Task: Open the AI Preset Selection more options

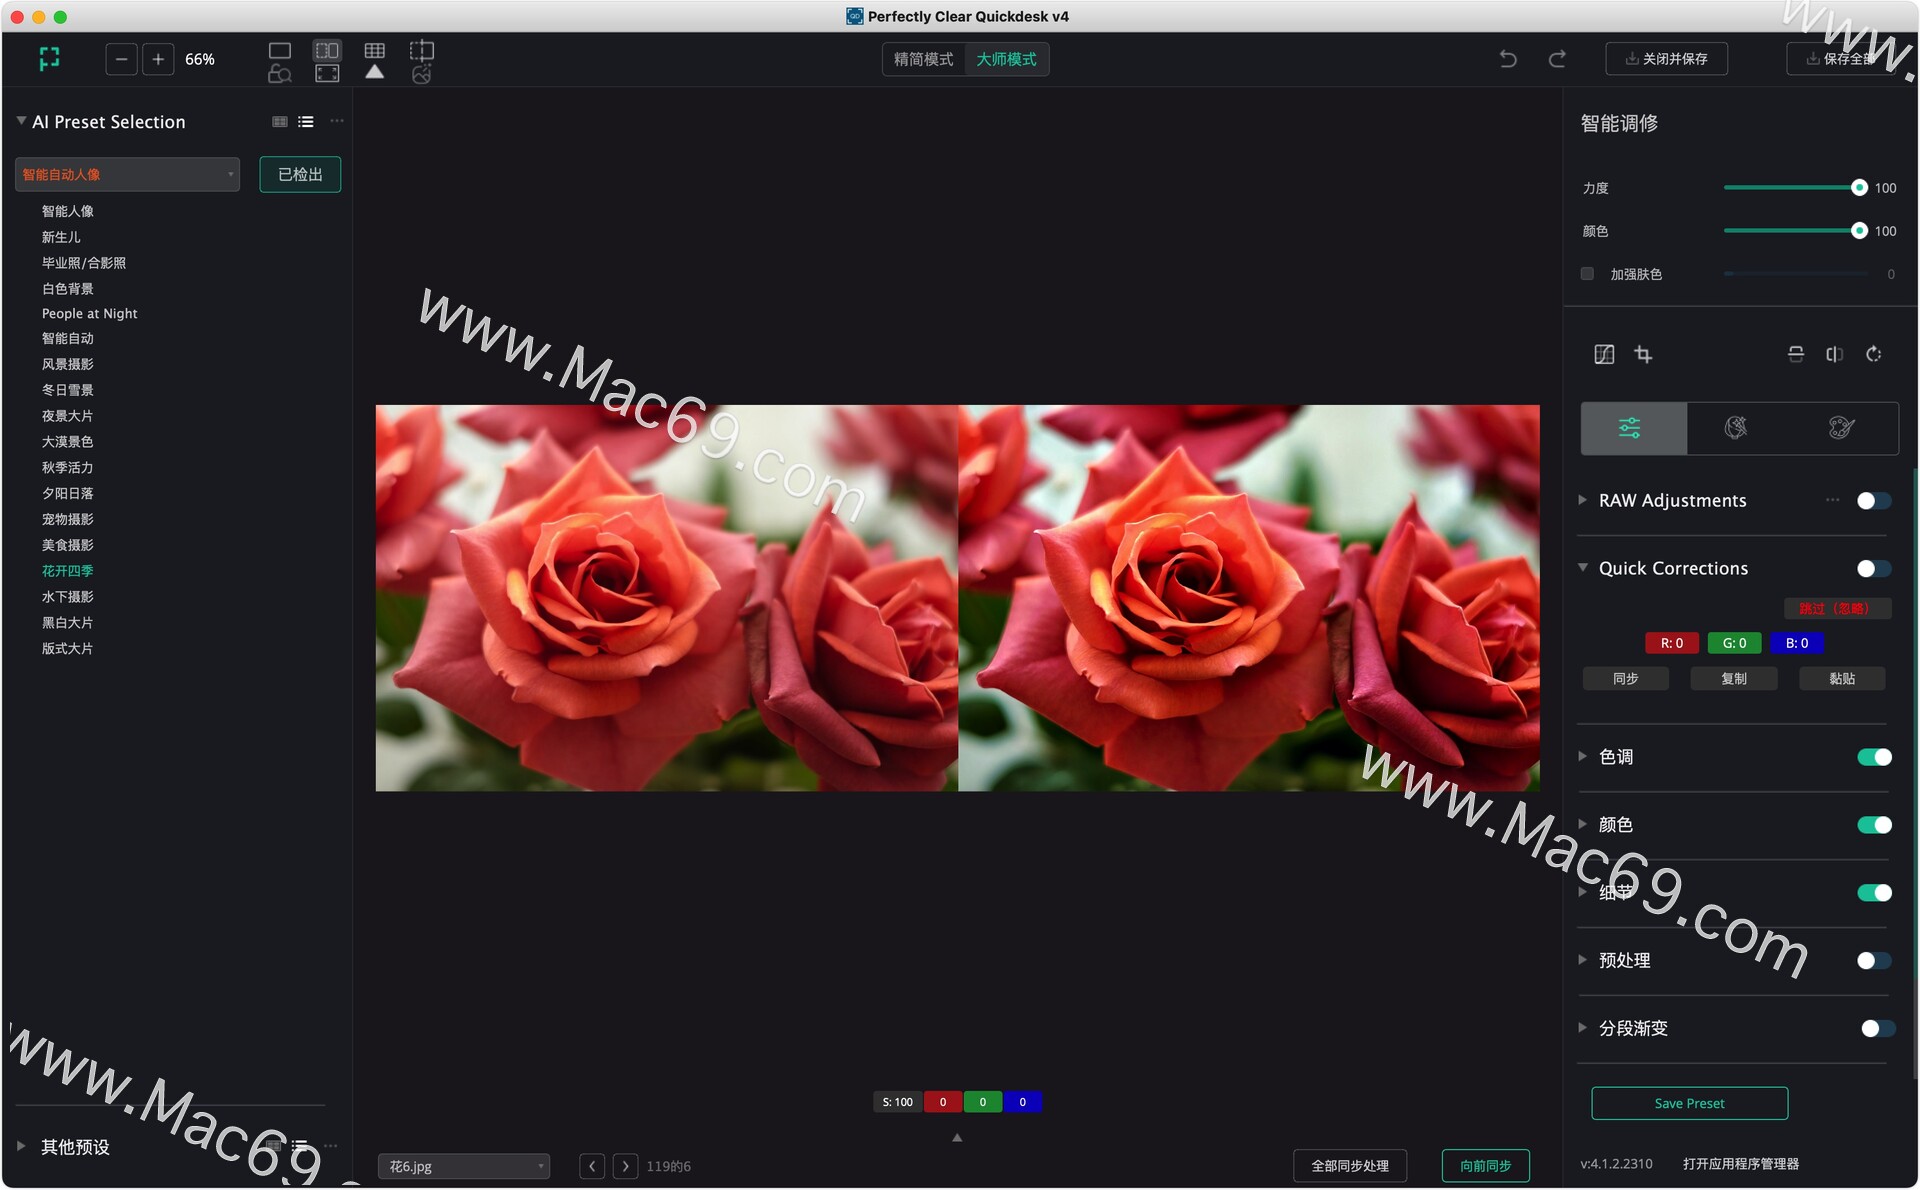Action: coord(337,121)
